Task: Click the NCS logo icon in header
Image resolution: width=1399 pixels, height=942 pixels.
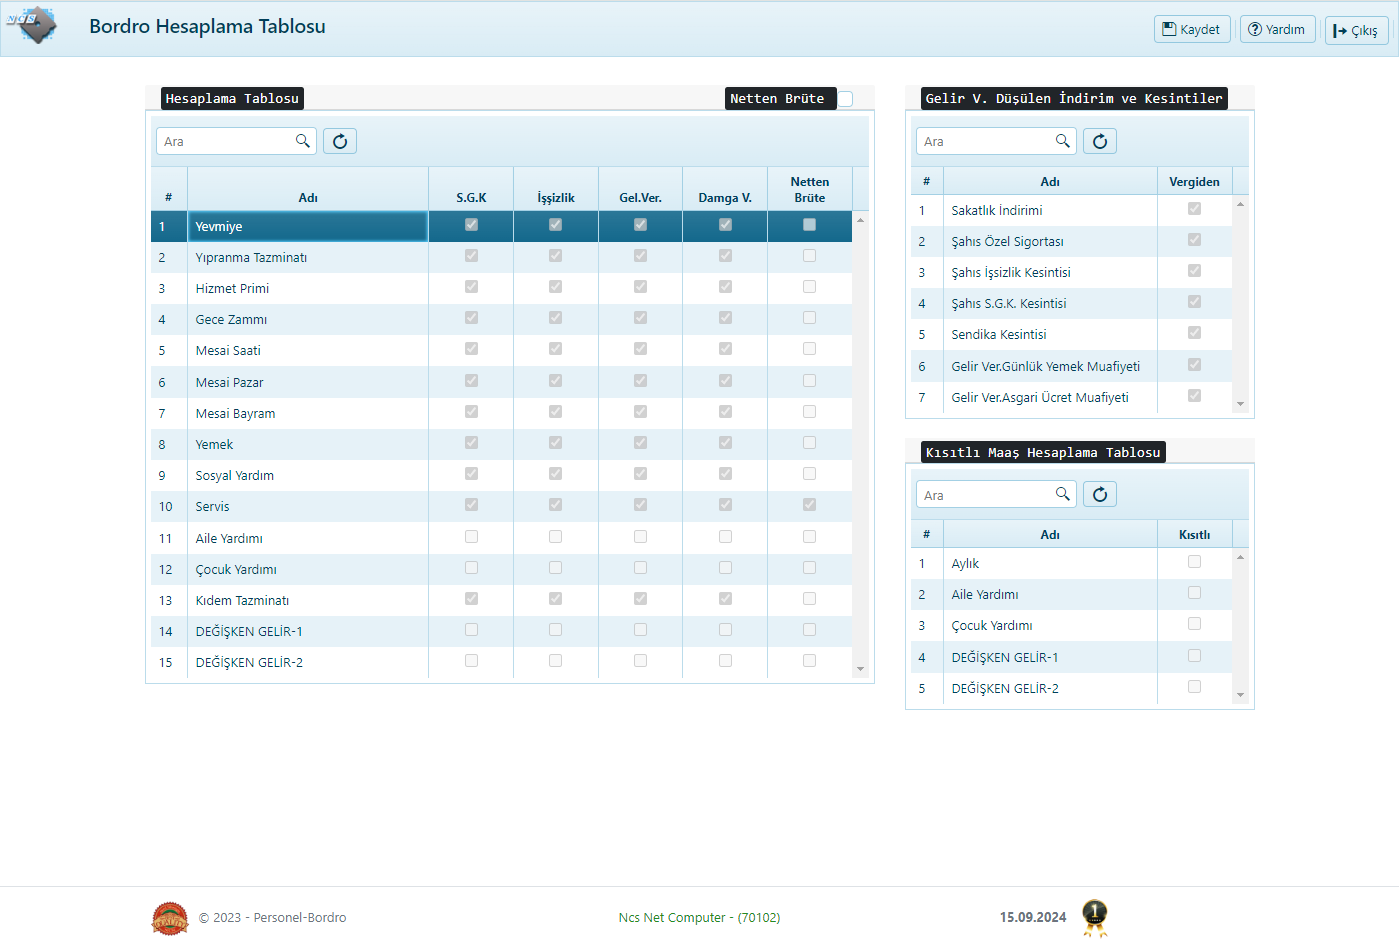Action: click(x=33, y=26)
